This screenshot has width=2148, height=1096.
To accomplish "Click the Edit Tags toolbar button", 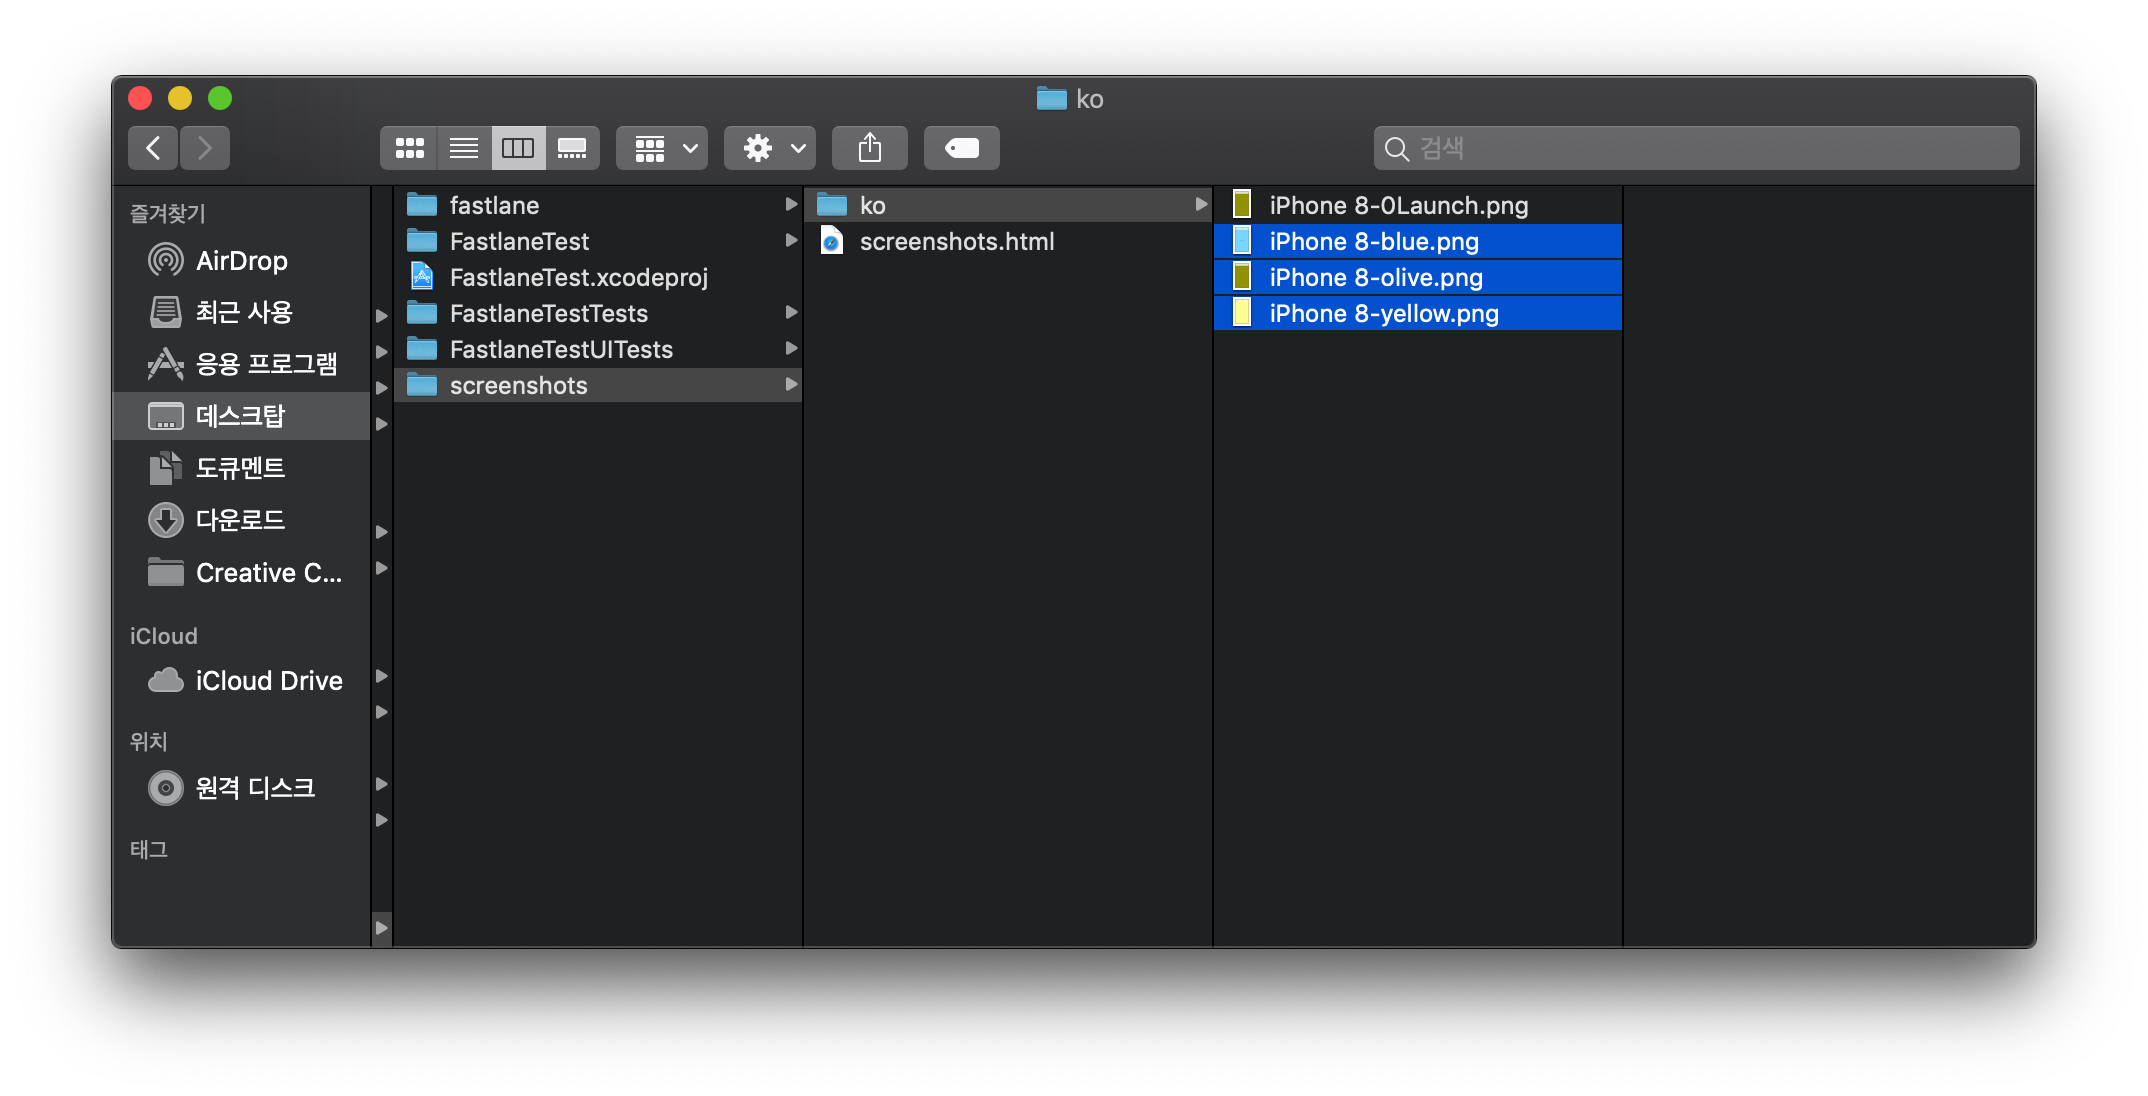I will 961,148.
